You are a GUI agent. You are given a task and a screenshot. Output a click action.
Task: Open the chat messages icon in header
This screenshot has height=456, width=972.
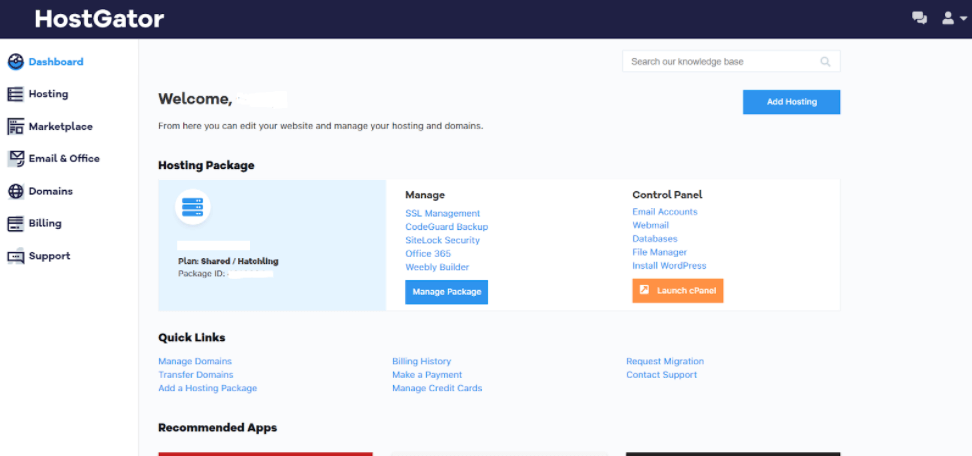tap(919, 18)
